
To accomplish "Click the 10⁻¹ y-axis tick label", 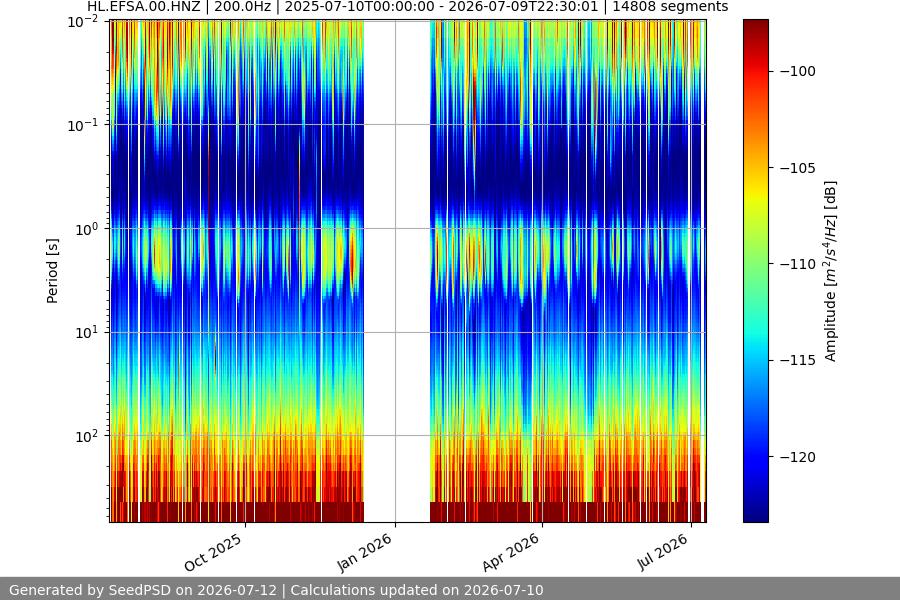I will (x=84, y=125).
